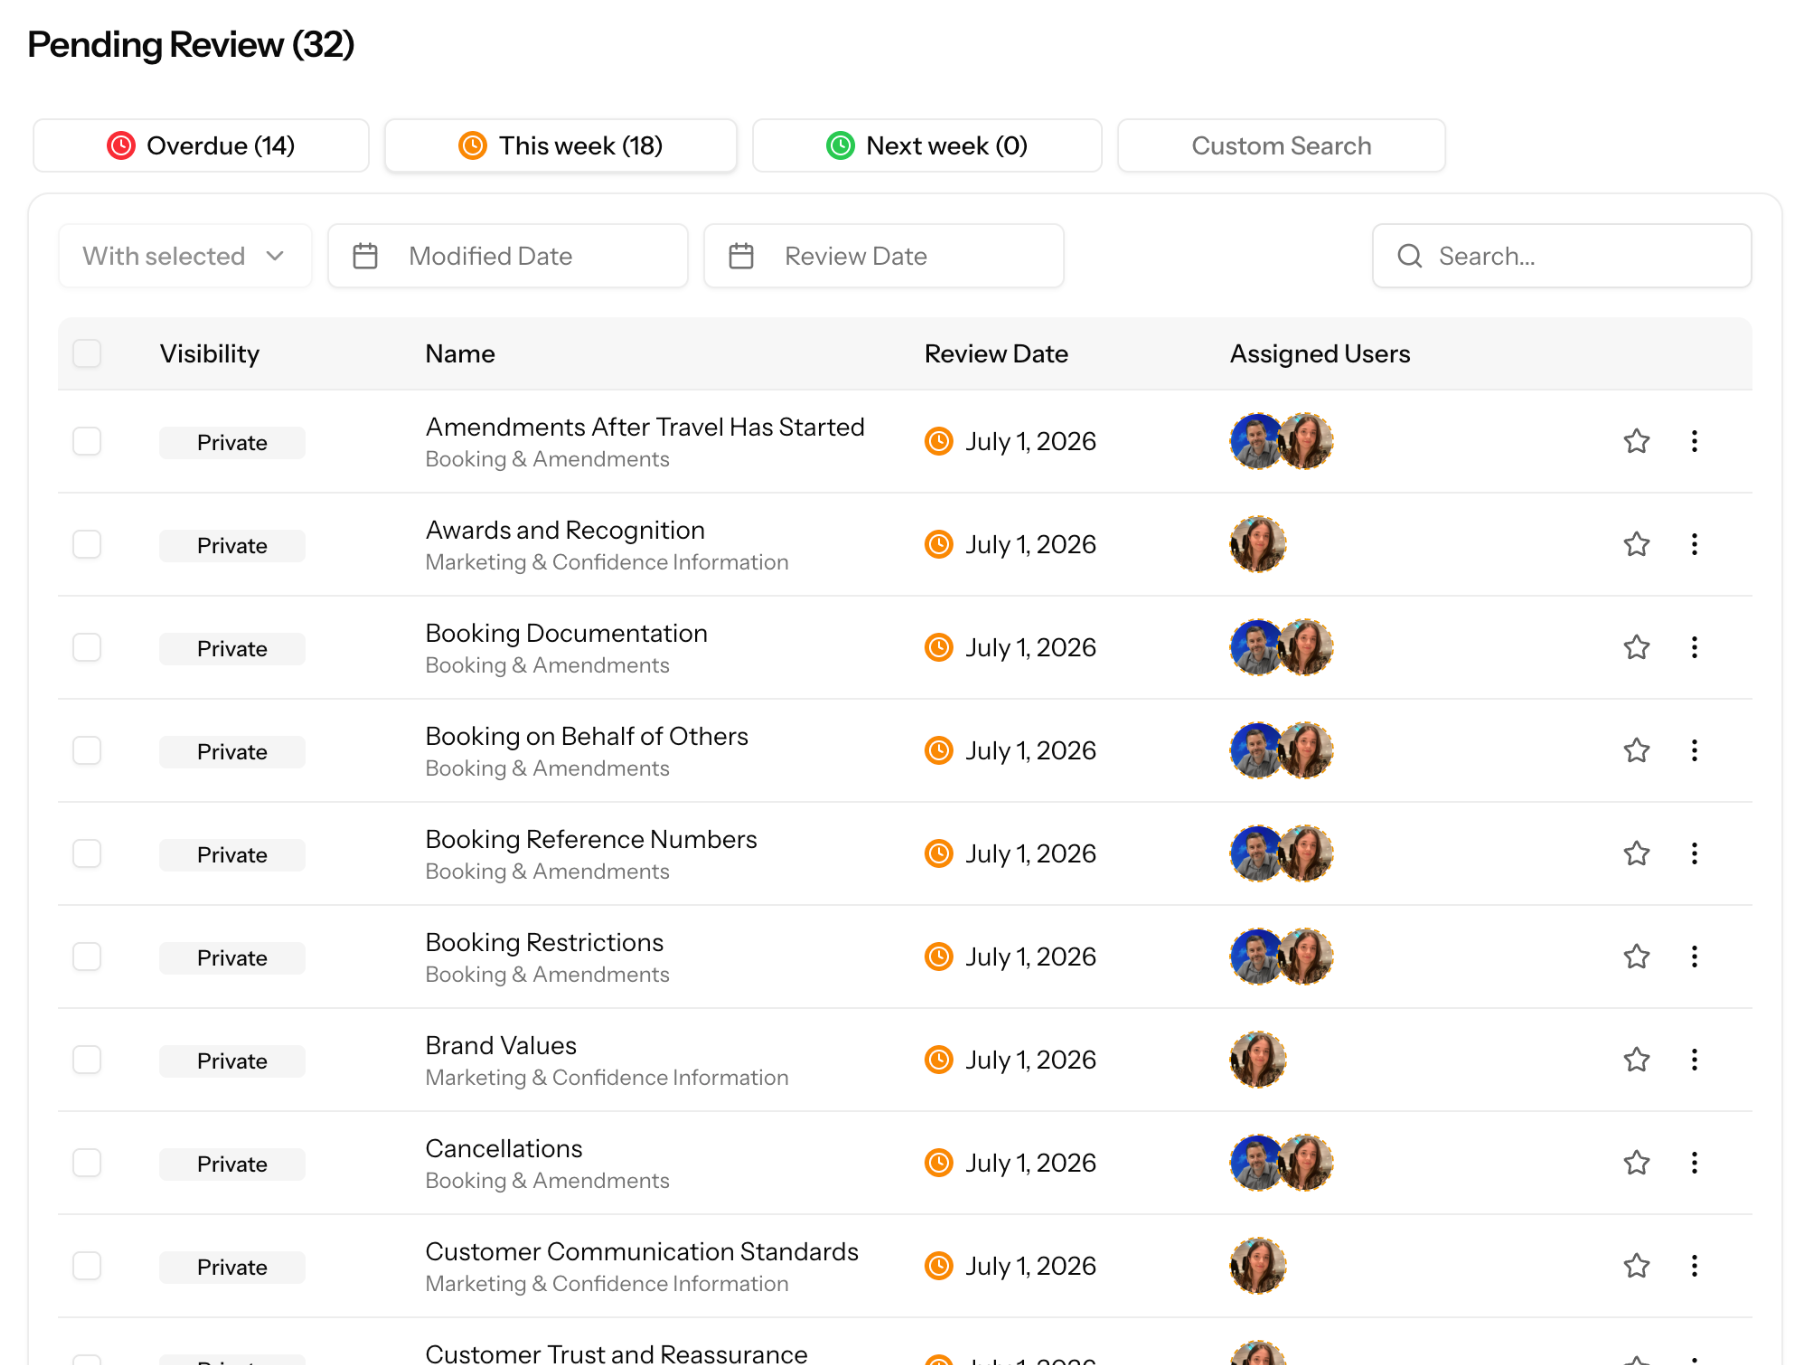Switch to the Next week (0) tab

pos(927,146)
